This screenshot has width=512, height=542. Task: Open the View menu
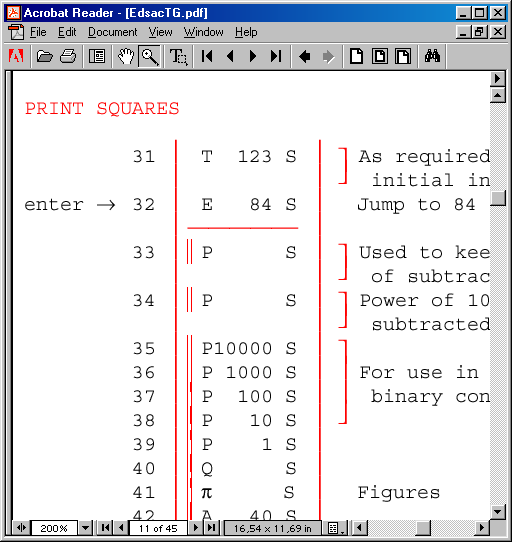click(x=160, y=32)
